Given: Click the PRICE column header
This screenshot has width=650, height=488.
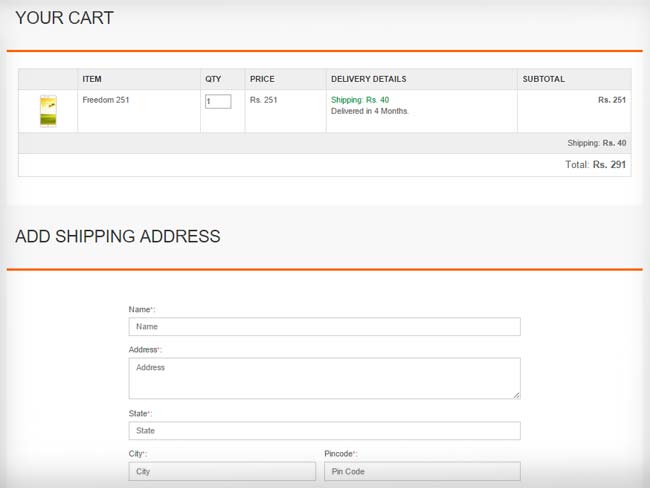Looking at the screenshot, I should (262, 79).
